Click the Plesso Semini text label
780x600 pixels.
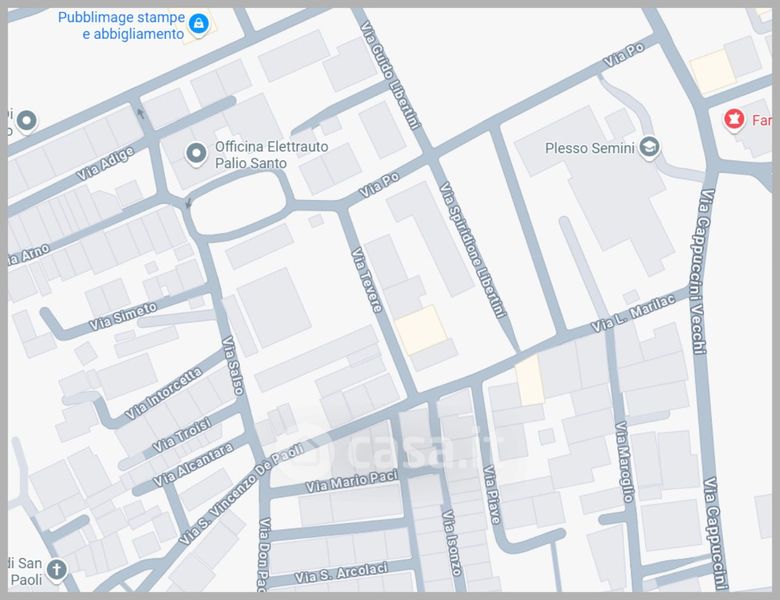click(589, 149)
